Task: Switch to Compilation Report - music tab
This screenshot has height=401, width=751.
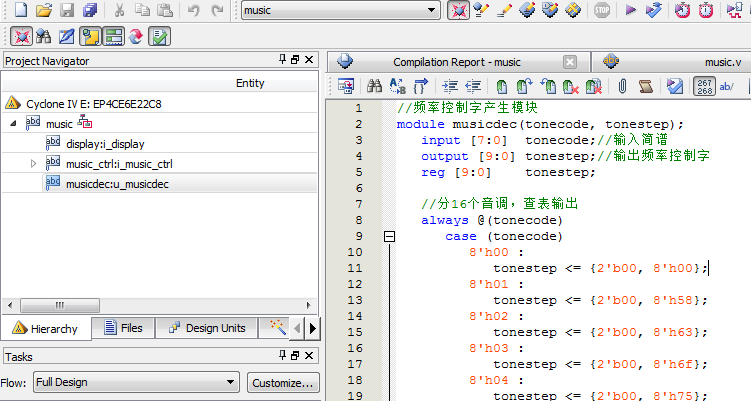Action: click(x=456, y=62)
